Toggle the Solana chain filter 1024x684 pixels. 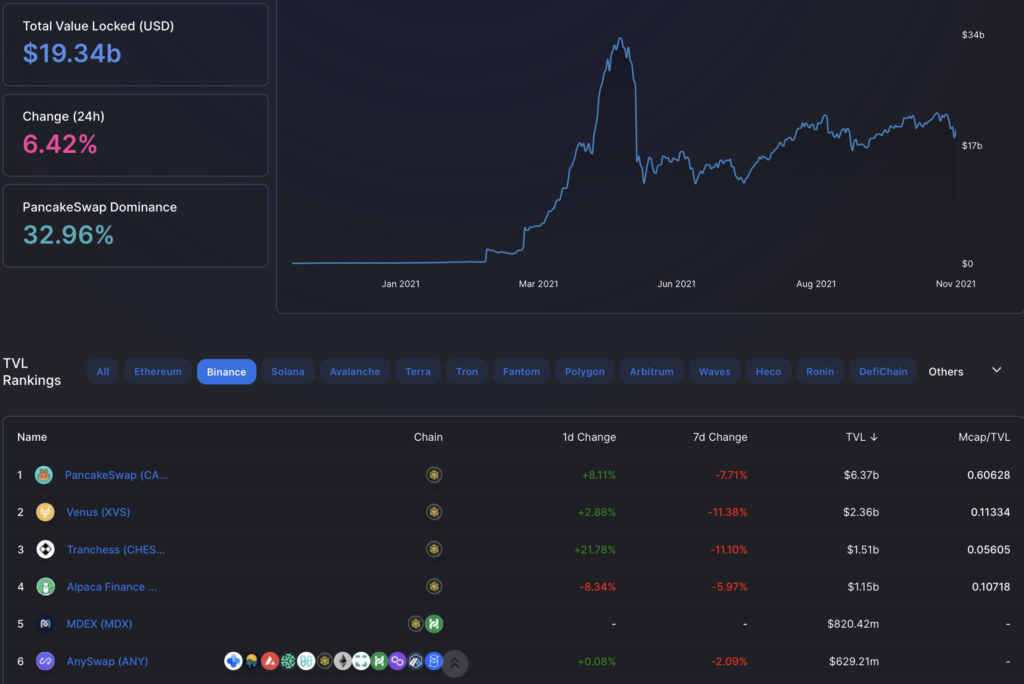pos(287,371)
